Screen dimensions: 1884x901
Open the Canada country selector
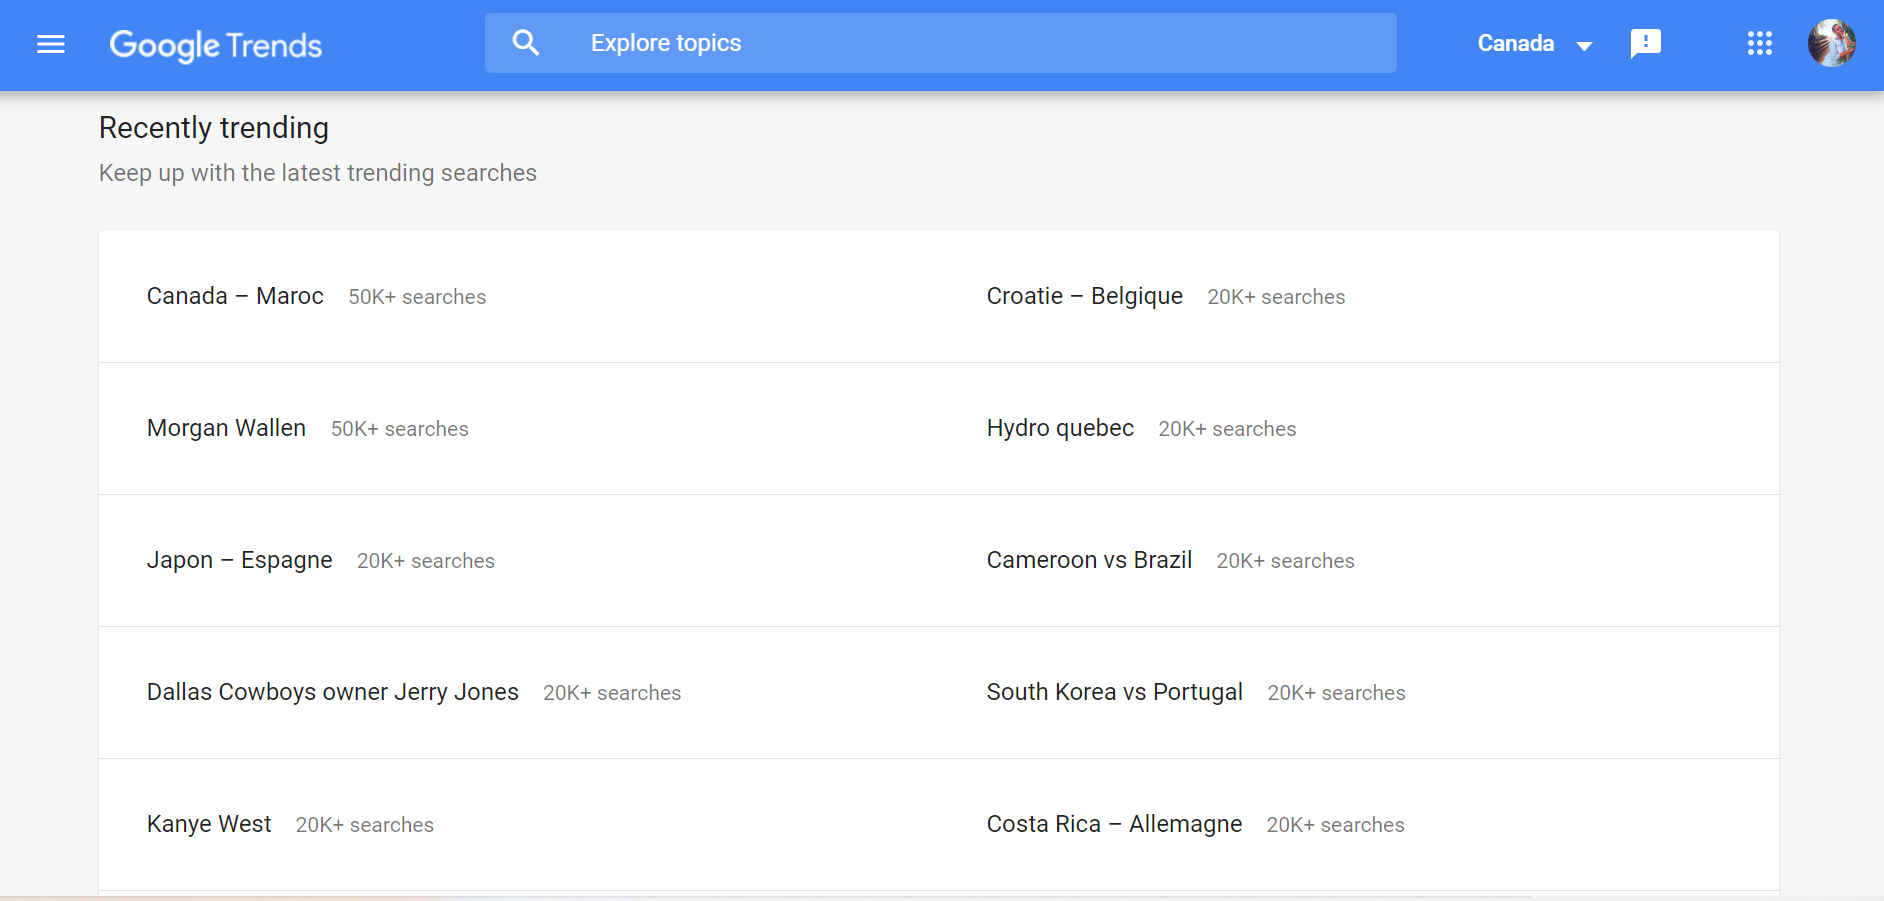[x=1514, y=43]
